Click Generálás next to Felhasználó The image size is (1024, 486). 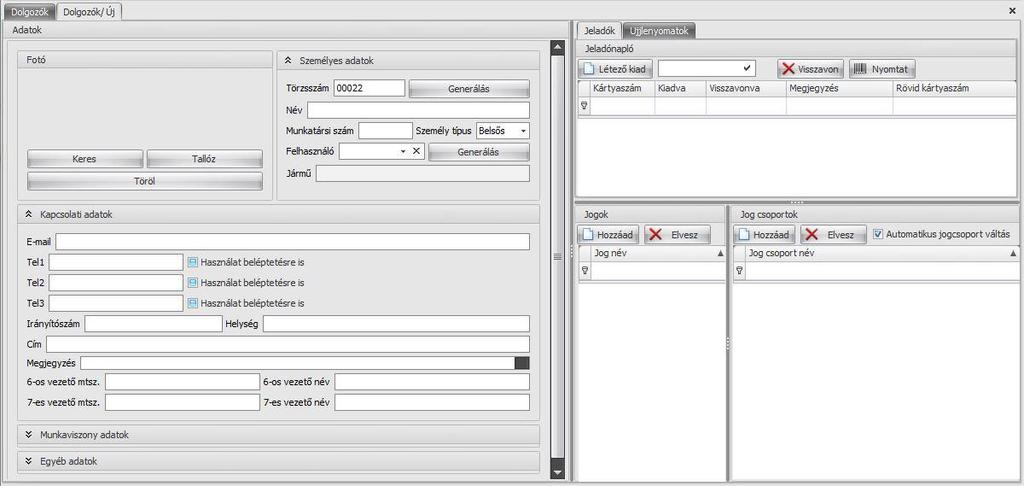coord(479,152)
